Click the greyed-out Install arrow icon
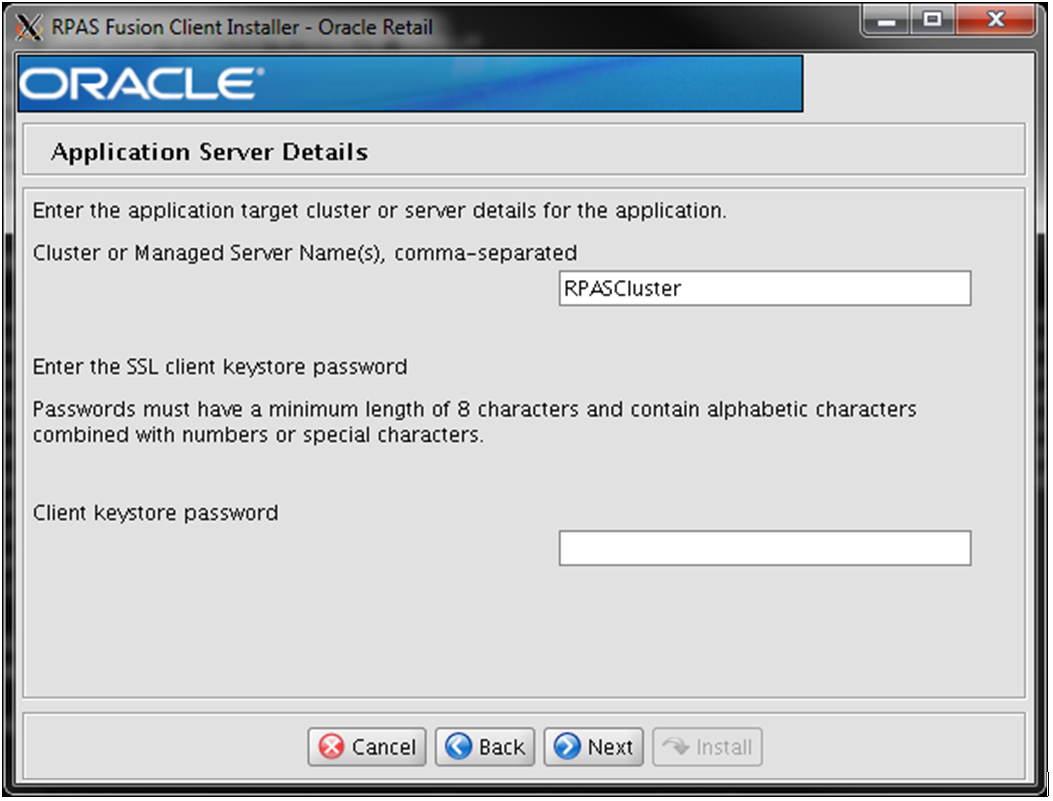This screenshot has width=1053, height=801. (674, 748)
